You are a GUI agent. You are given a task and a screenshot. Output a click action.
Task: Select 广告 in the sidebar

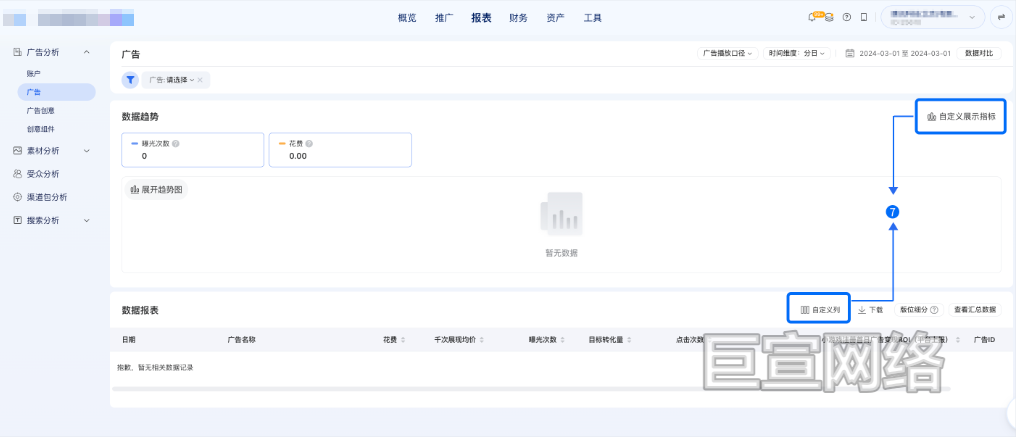tap(56, 92)
